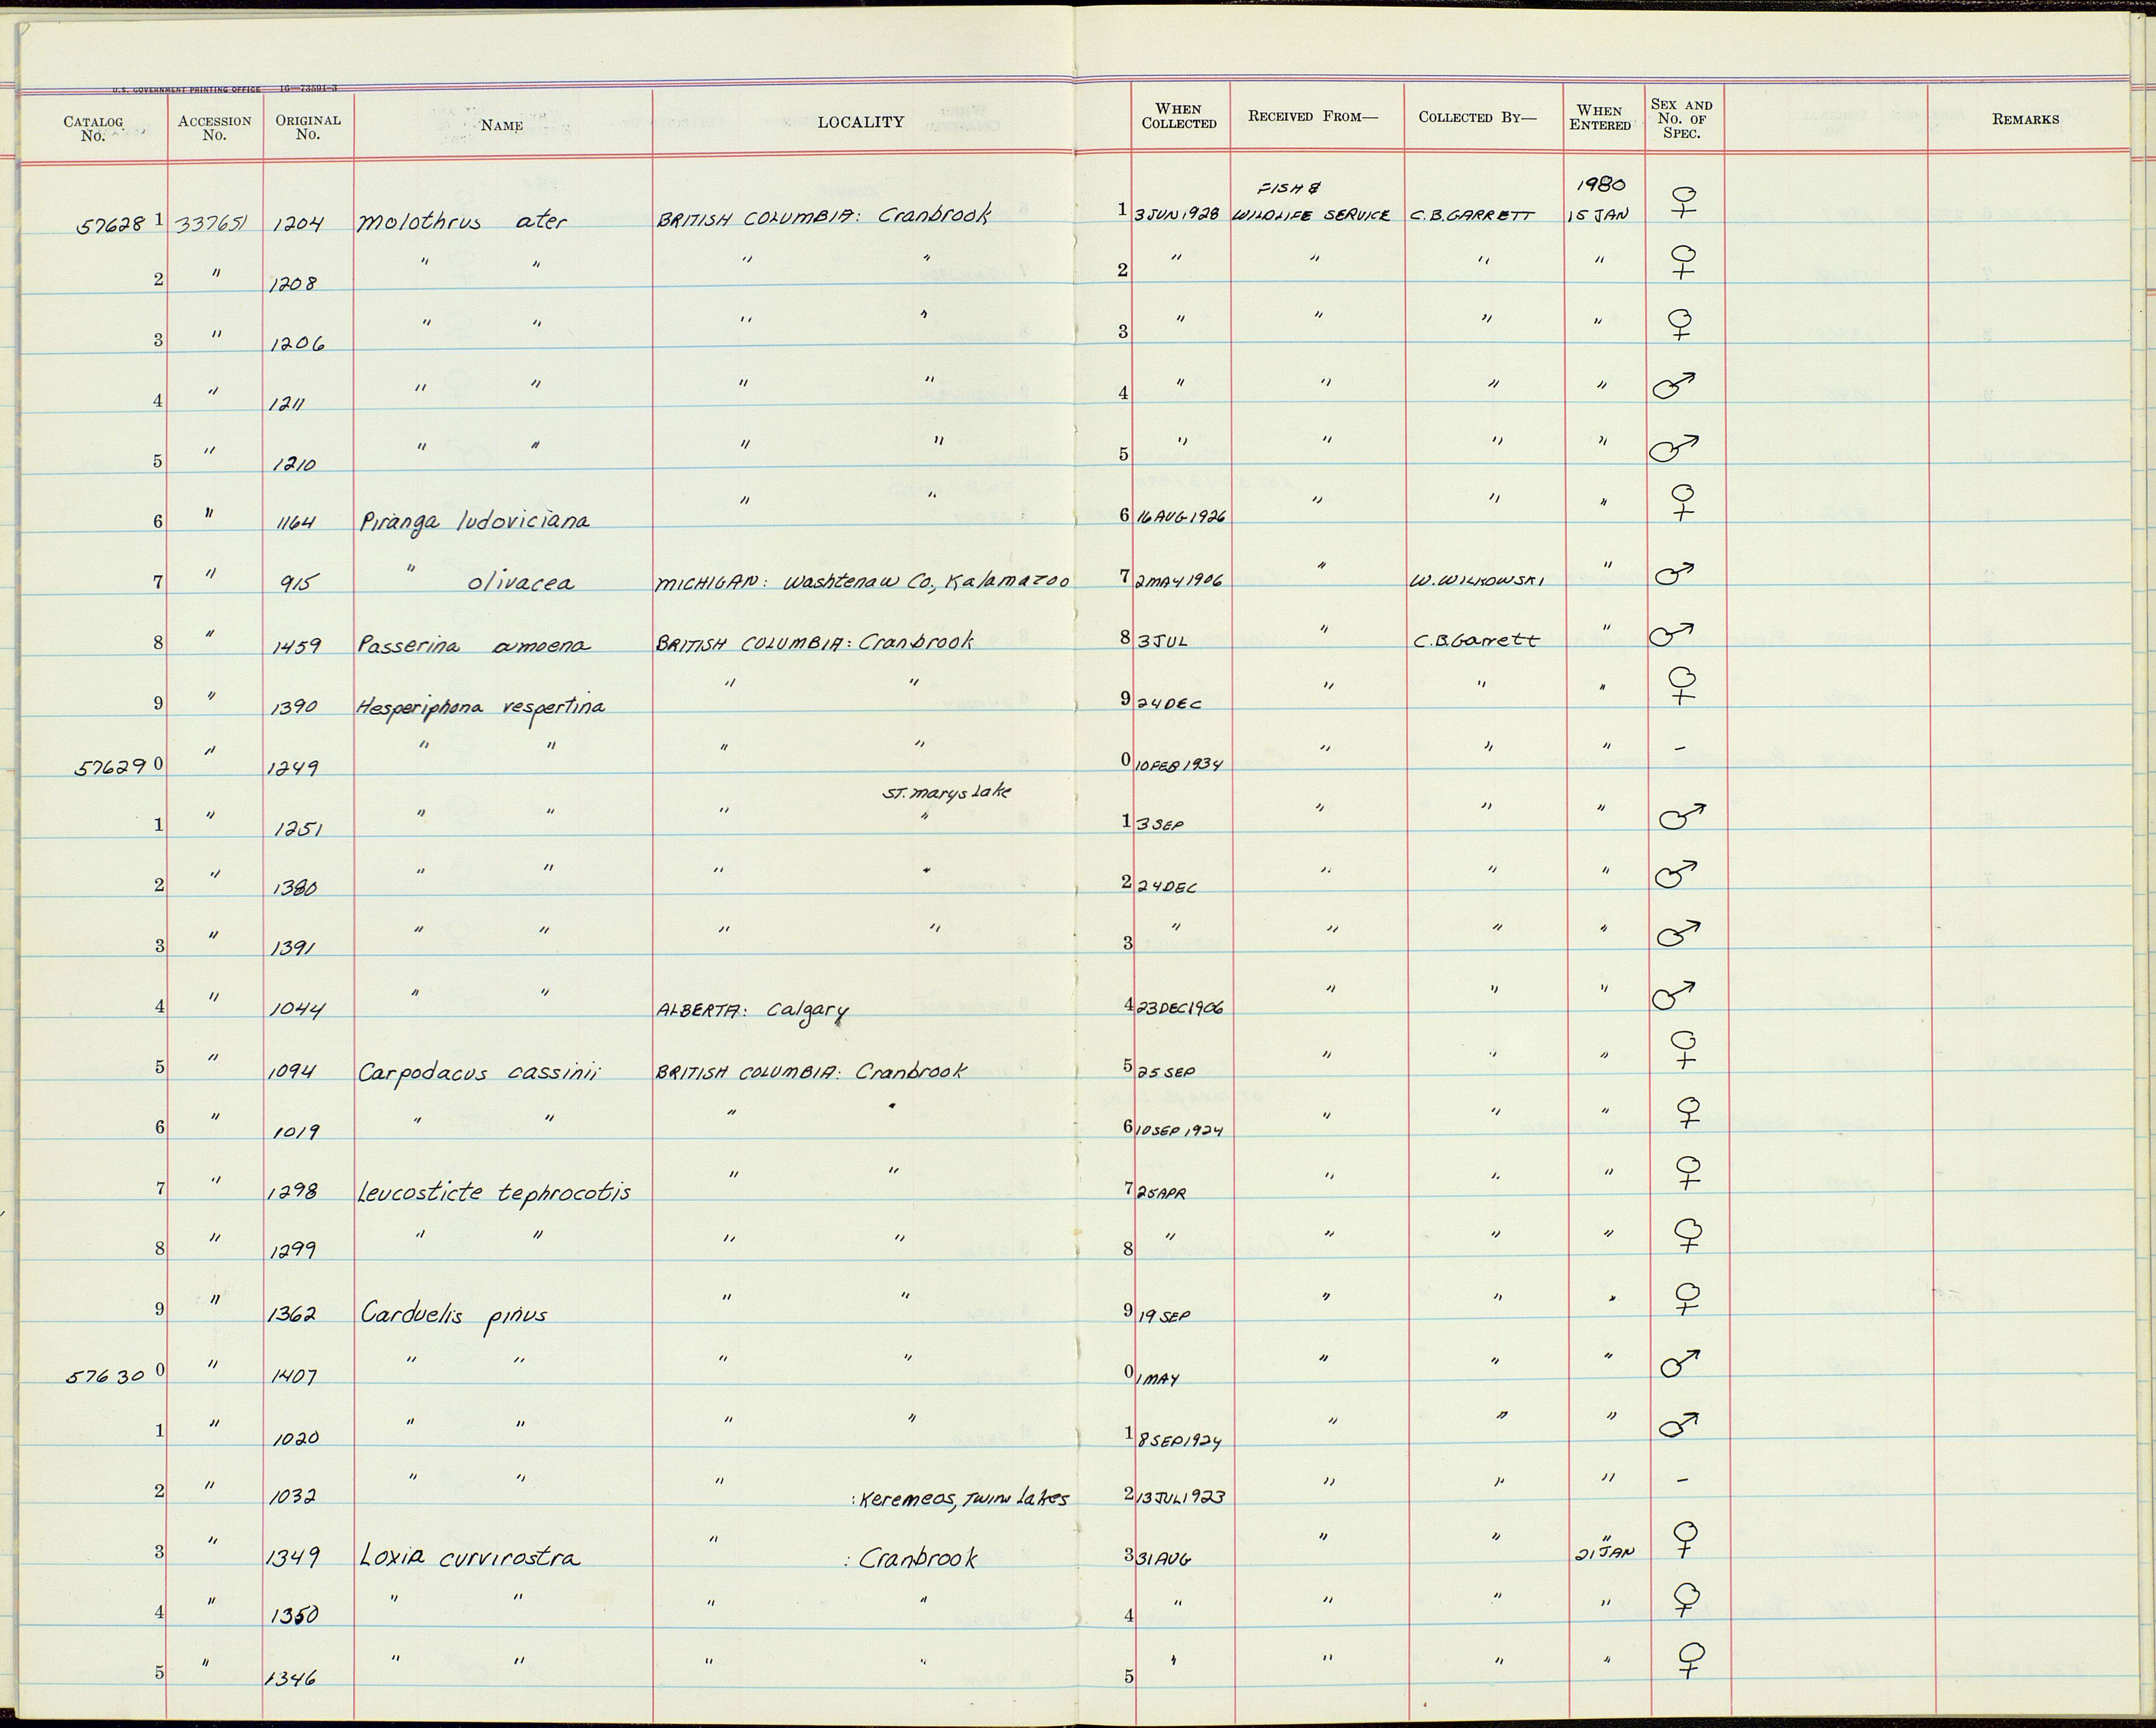
Task: Click the female symbol in Carduelis pinus row 1362
Action: (1688, 1298)
